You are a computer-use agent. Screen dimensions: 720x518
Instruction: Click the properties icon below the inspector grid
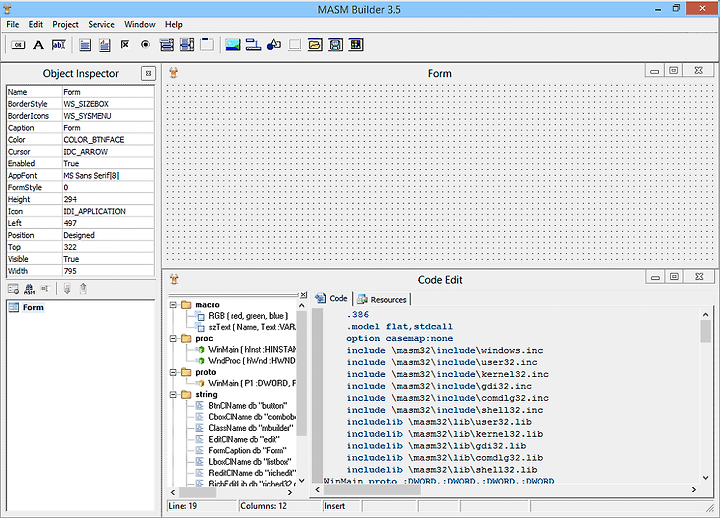(x=13, y=289)
